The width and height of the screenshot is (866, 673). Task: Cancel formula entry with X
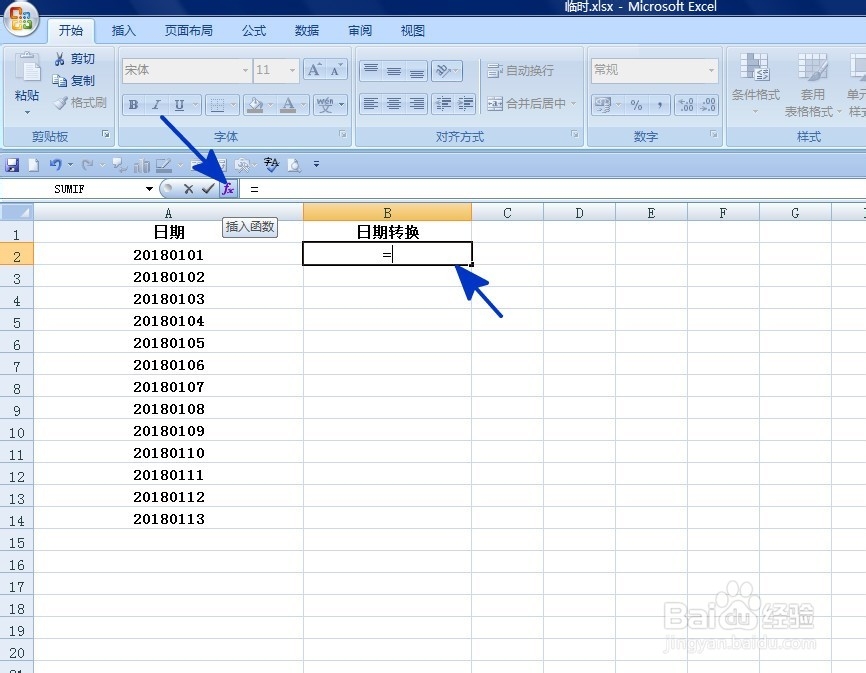(x=188, y=189)
